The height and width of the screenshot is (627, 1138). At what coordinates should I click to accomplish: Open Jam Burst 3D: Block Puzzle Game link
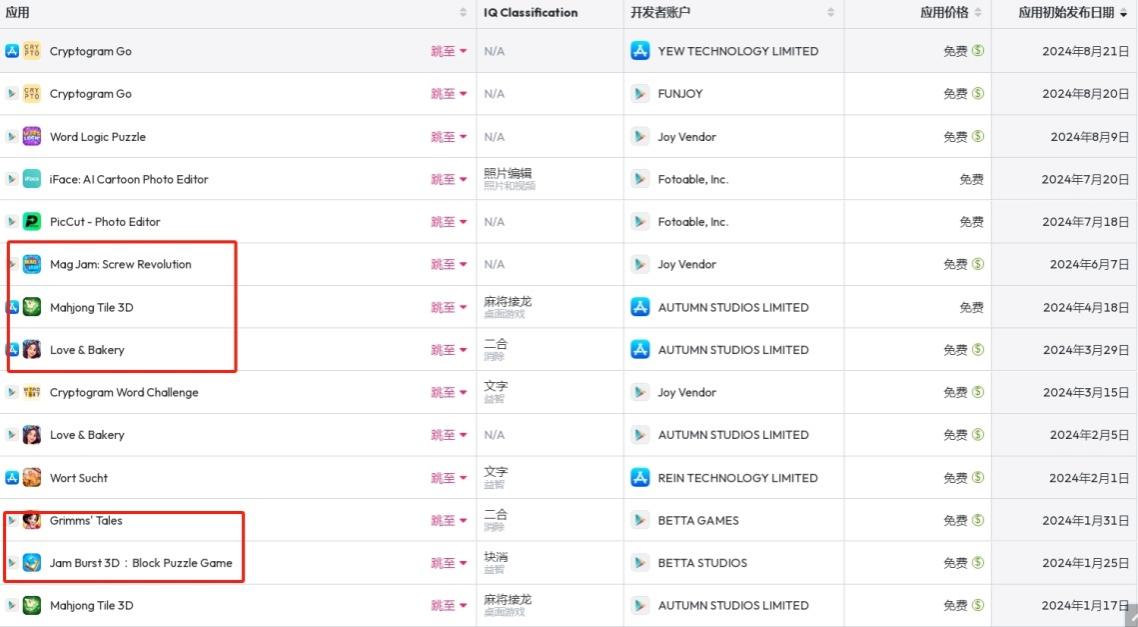141,562
